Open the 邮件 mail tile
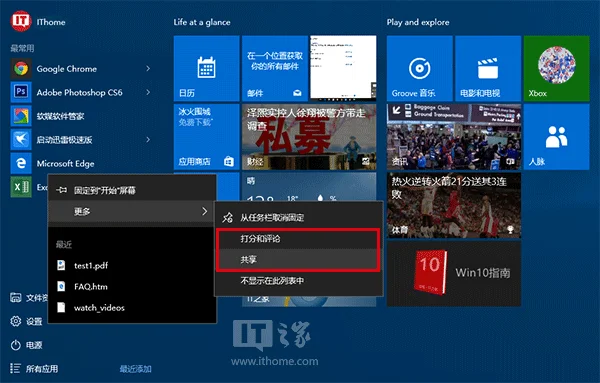 (275, 68)
